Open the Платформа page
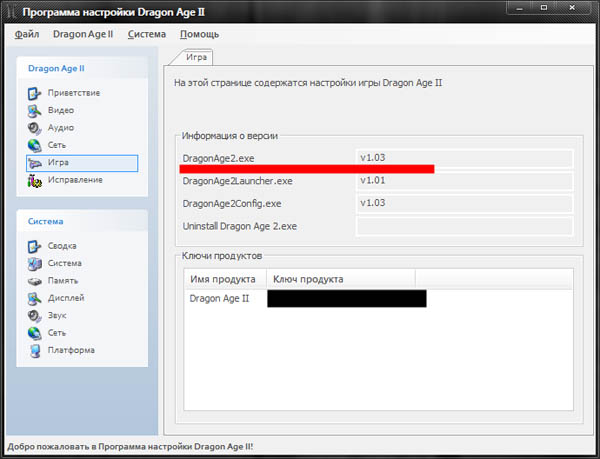Viewport: 600px width, 459px height. point(71,350)
